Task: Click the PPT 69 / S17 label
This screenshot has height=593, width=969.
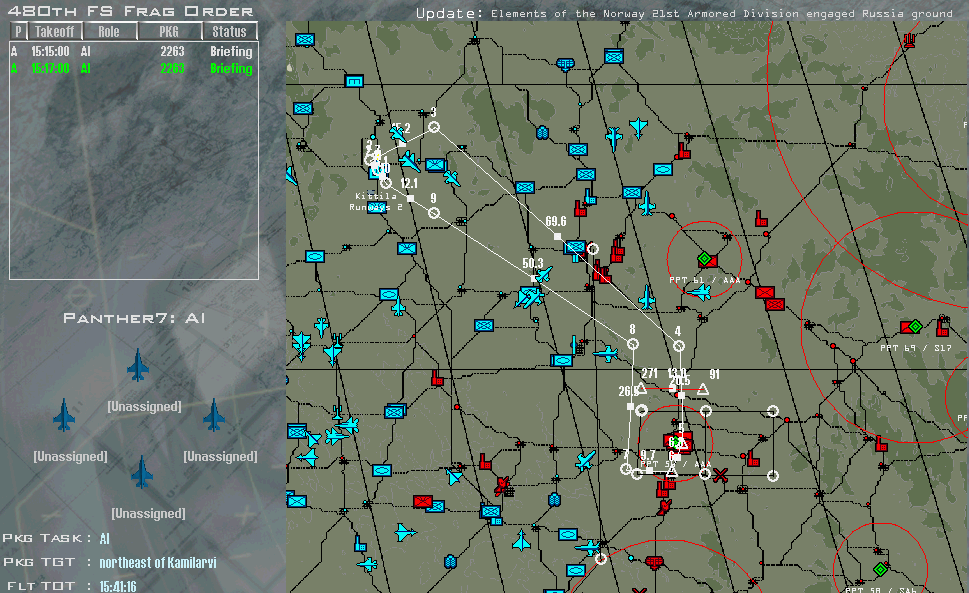Action: 916,348
